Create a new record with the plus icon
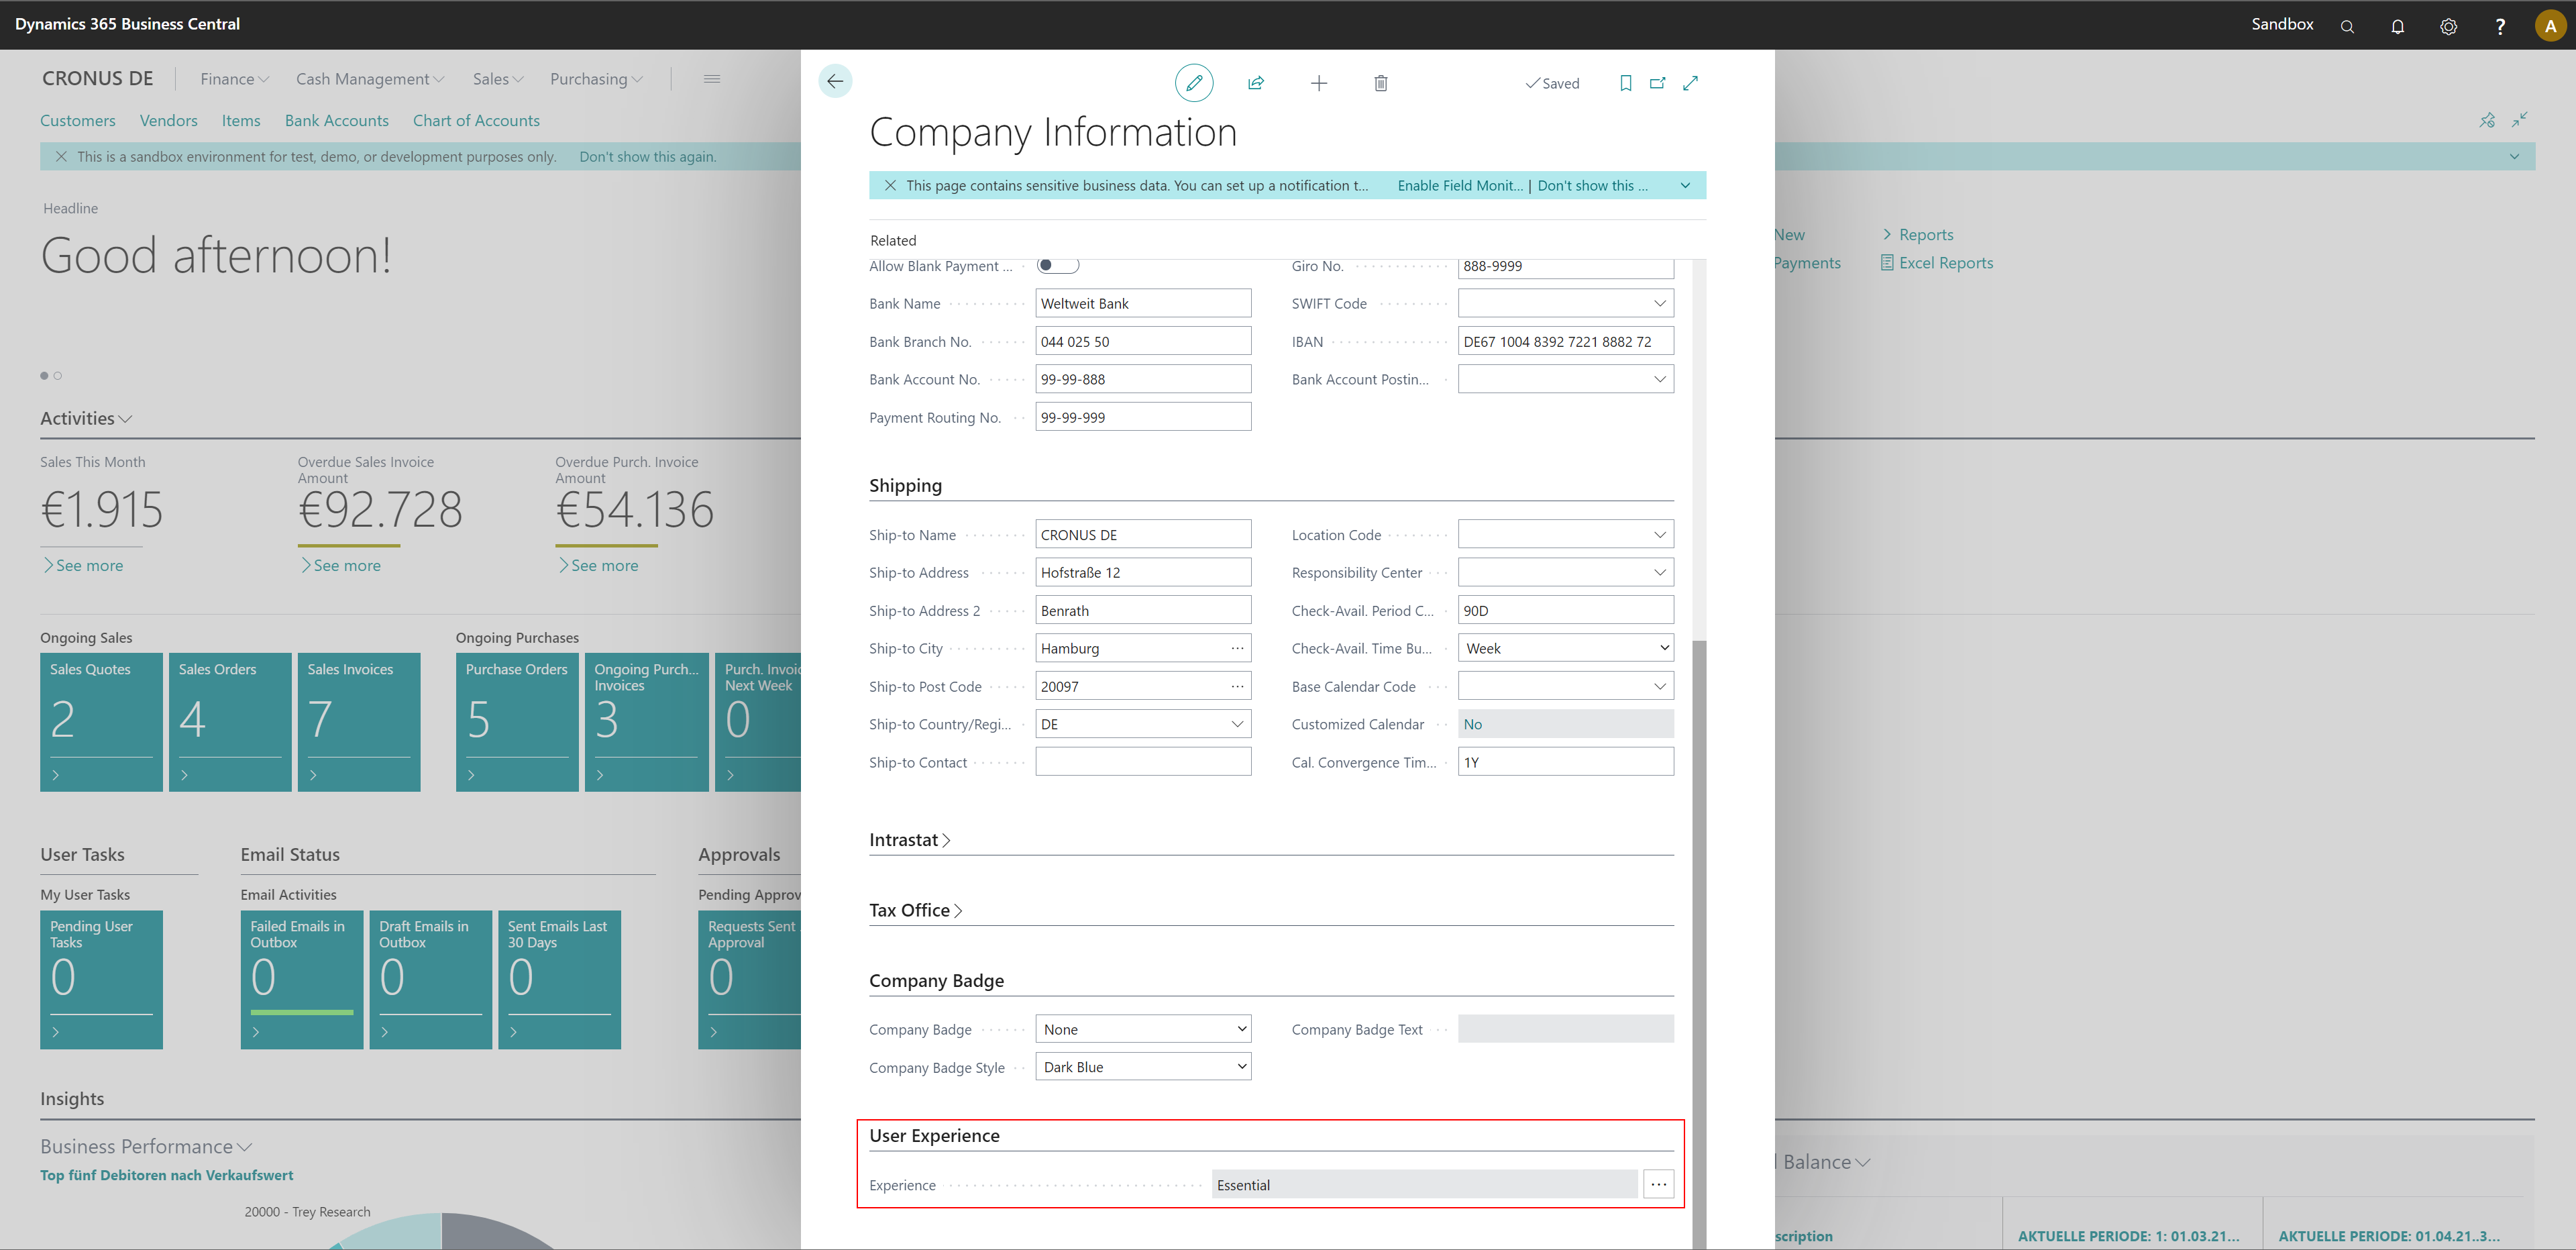 (x=1319, y=83)
